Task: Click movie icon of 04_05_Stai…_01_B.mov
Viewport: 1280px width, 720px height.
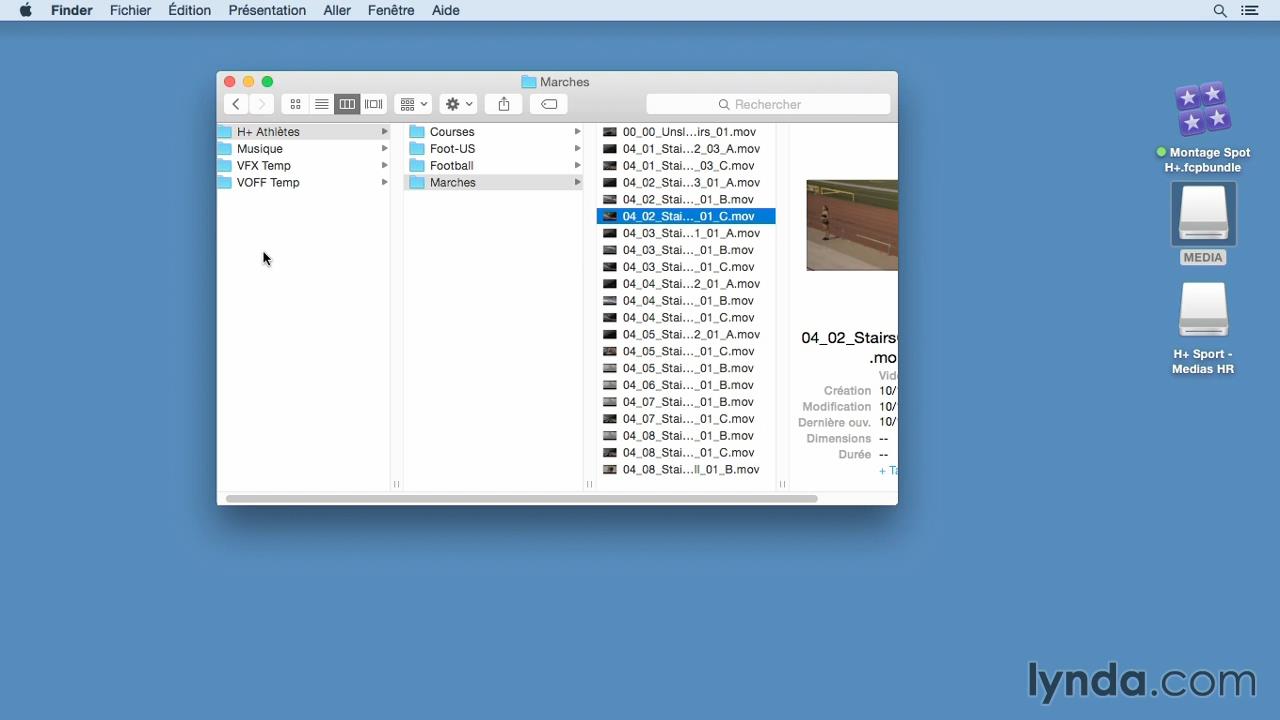Action: coord(610,368)
